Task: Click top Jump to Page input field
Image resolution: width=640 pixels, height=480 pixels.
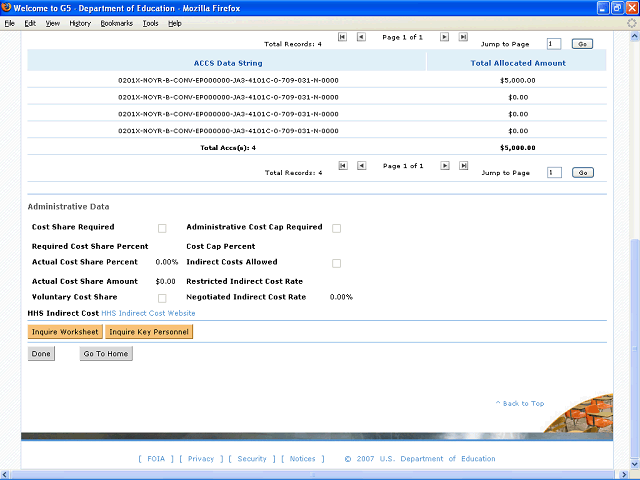Action: point(554,44)
